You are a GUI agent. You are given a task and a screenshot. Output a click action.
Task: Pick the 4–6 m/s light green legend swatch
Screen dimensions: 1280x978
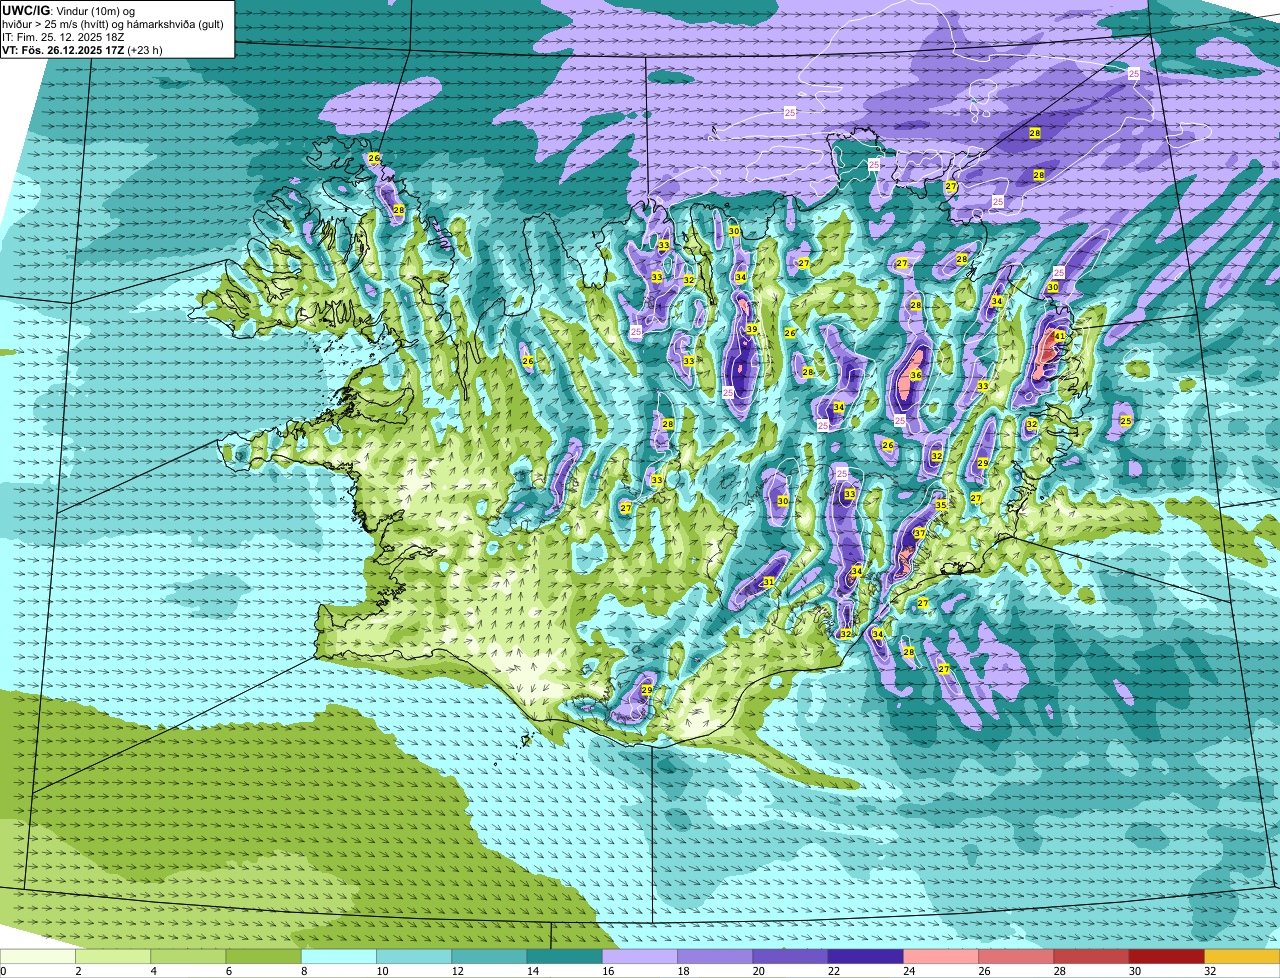188,956
